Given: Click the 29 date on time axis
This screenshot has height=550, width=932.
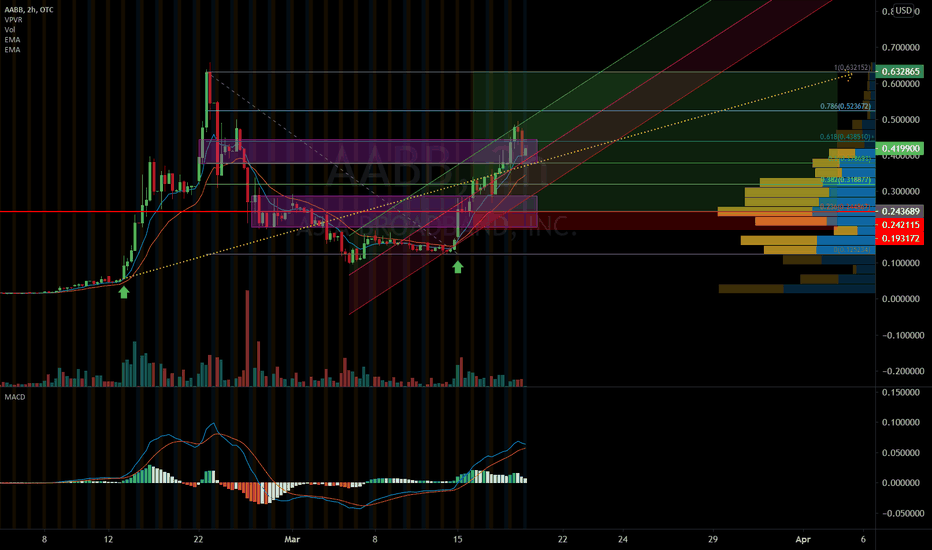Looking at the screenshot, I should click(x=713, y=539).
